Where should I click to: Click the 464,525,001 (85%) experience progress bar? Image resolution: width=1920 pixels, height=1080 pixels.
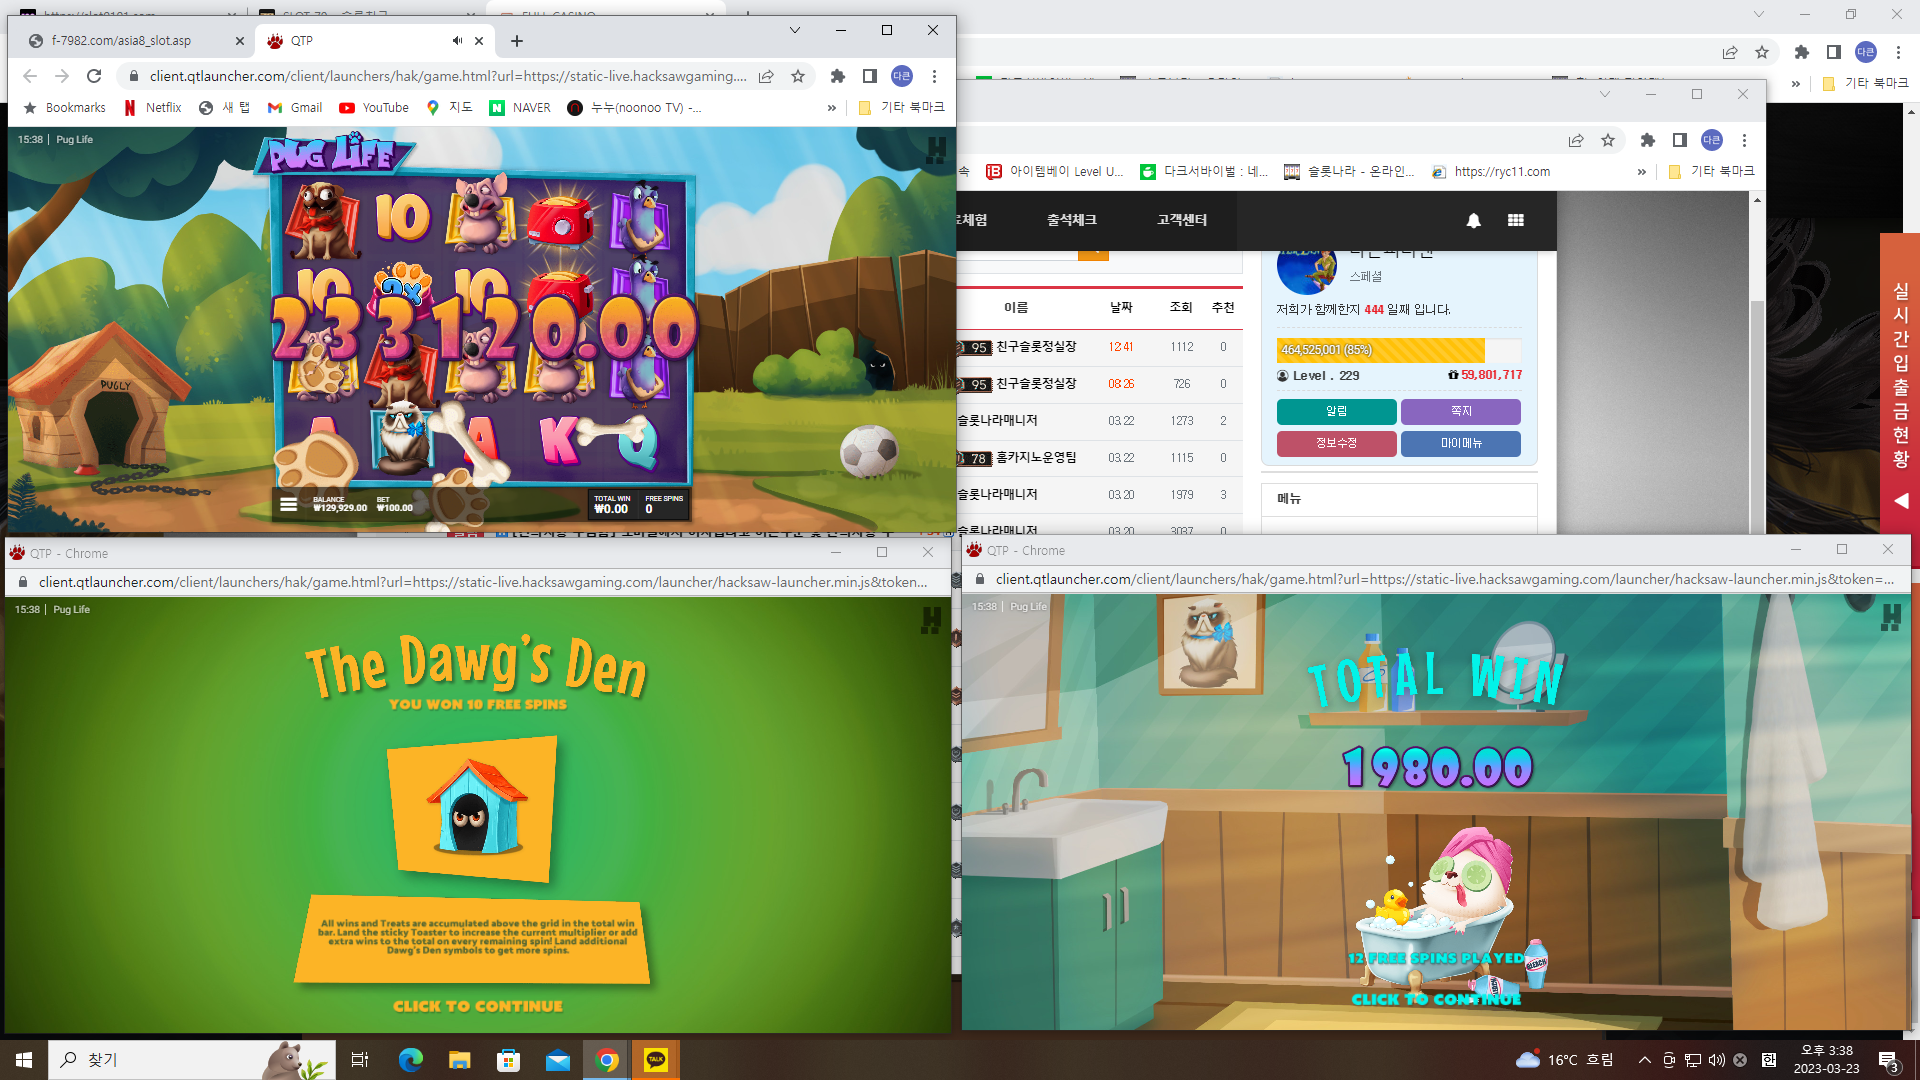[x=1398, y=350]
